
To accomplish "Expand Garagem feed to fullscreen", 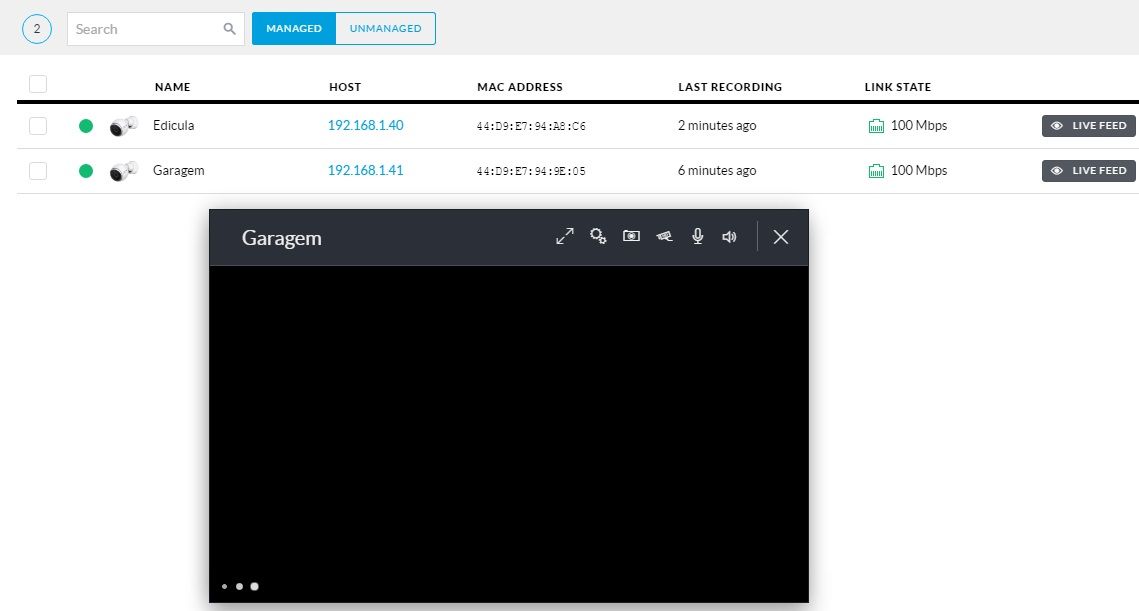I will [x=564, y=236].
